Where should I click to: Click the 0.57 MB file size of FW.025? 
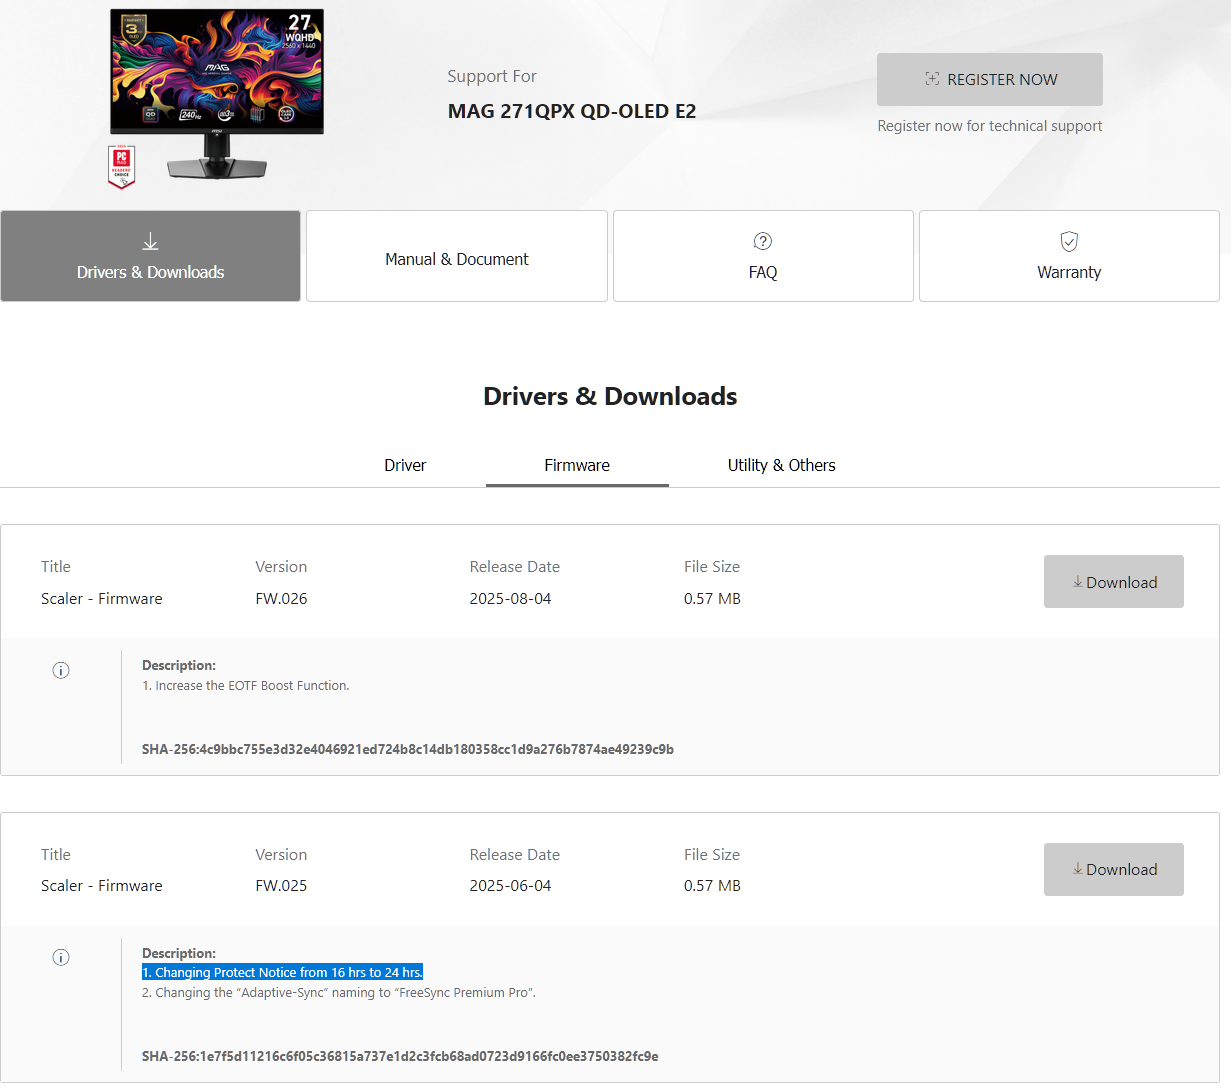tap(712, 885)
